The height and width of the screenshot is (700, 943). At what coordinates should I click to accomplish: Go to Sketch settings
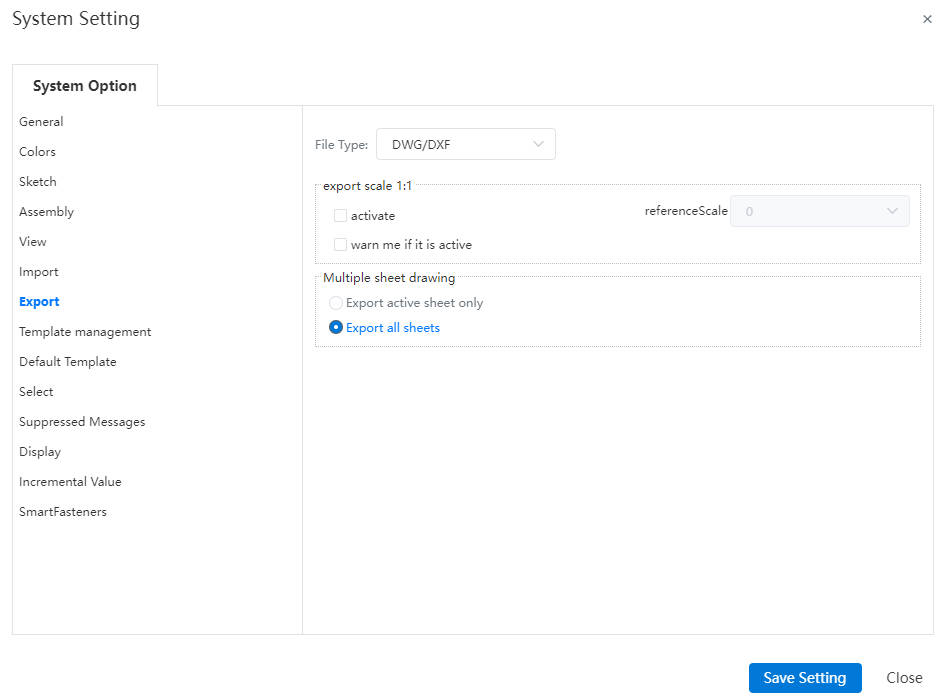(x=37, y=182)
